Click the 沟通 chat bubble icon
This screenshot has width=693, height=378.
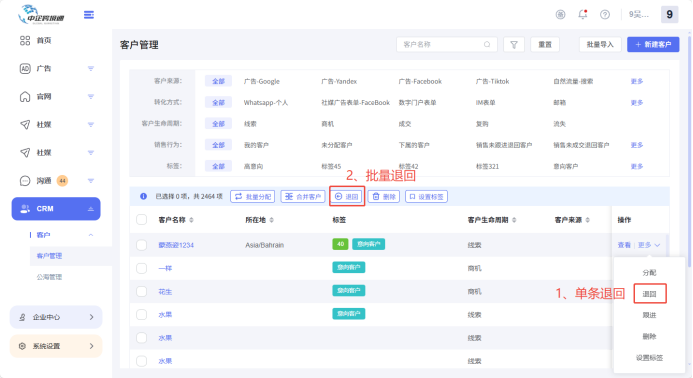tap(25, 181)
